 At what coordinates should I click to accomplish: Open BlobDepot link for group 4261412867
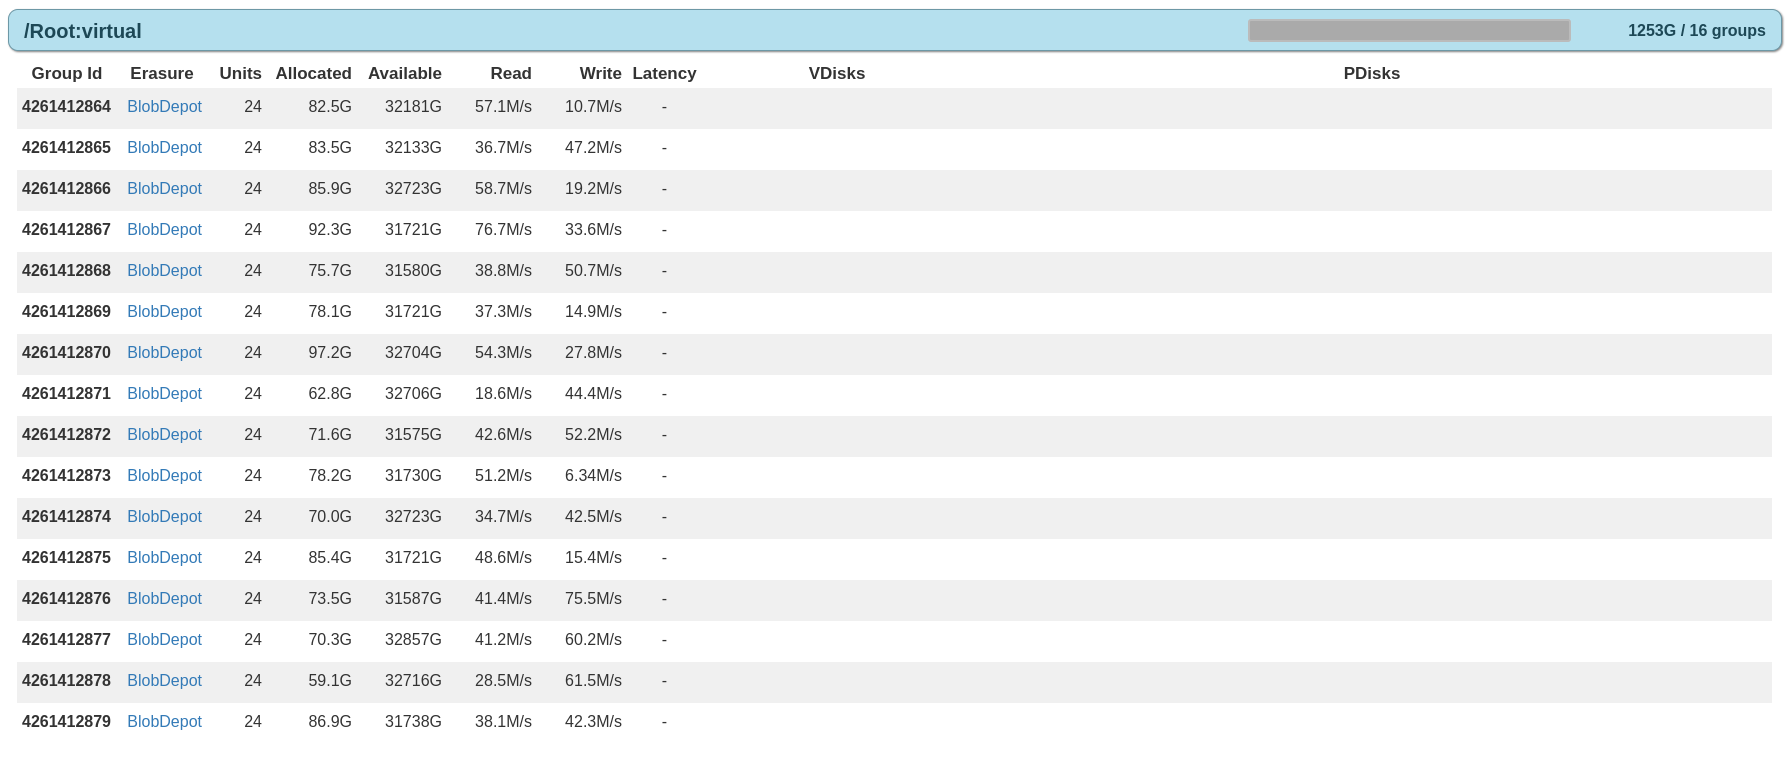click(x=164, y=230)
